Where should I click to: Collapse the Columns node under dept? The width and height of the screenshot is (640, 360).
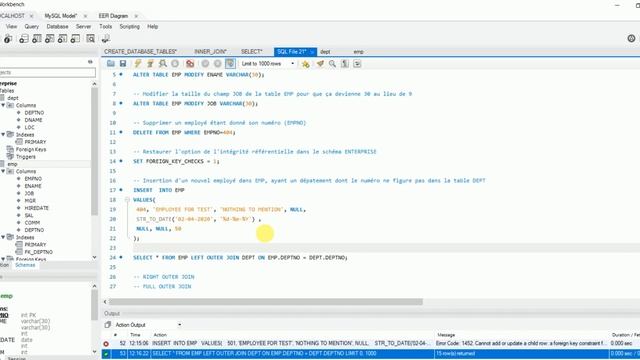3,105
